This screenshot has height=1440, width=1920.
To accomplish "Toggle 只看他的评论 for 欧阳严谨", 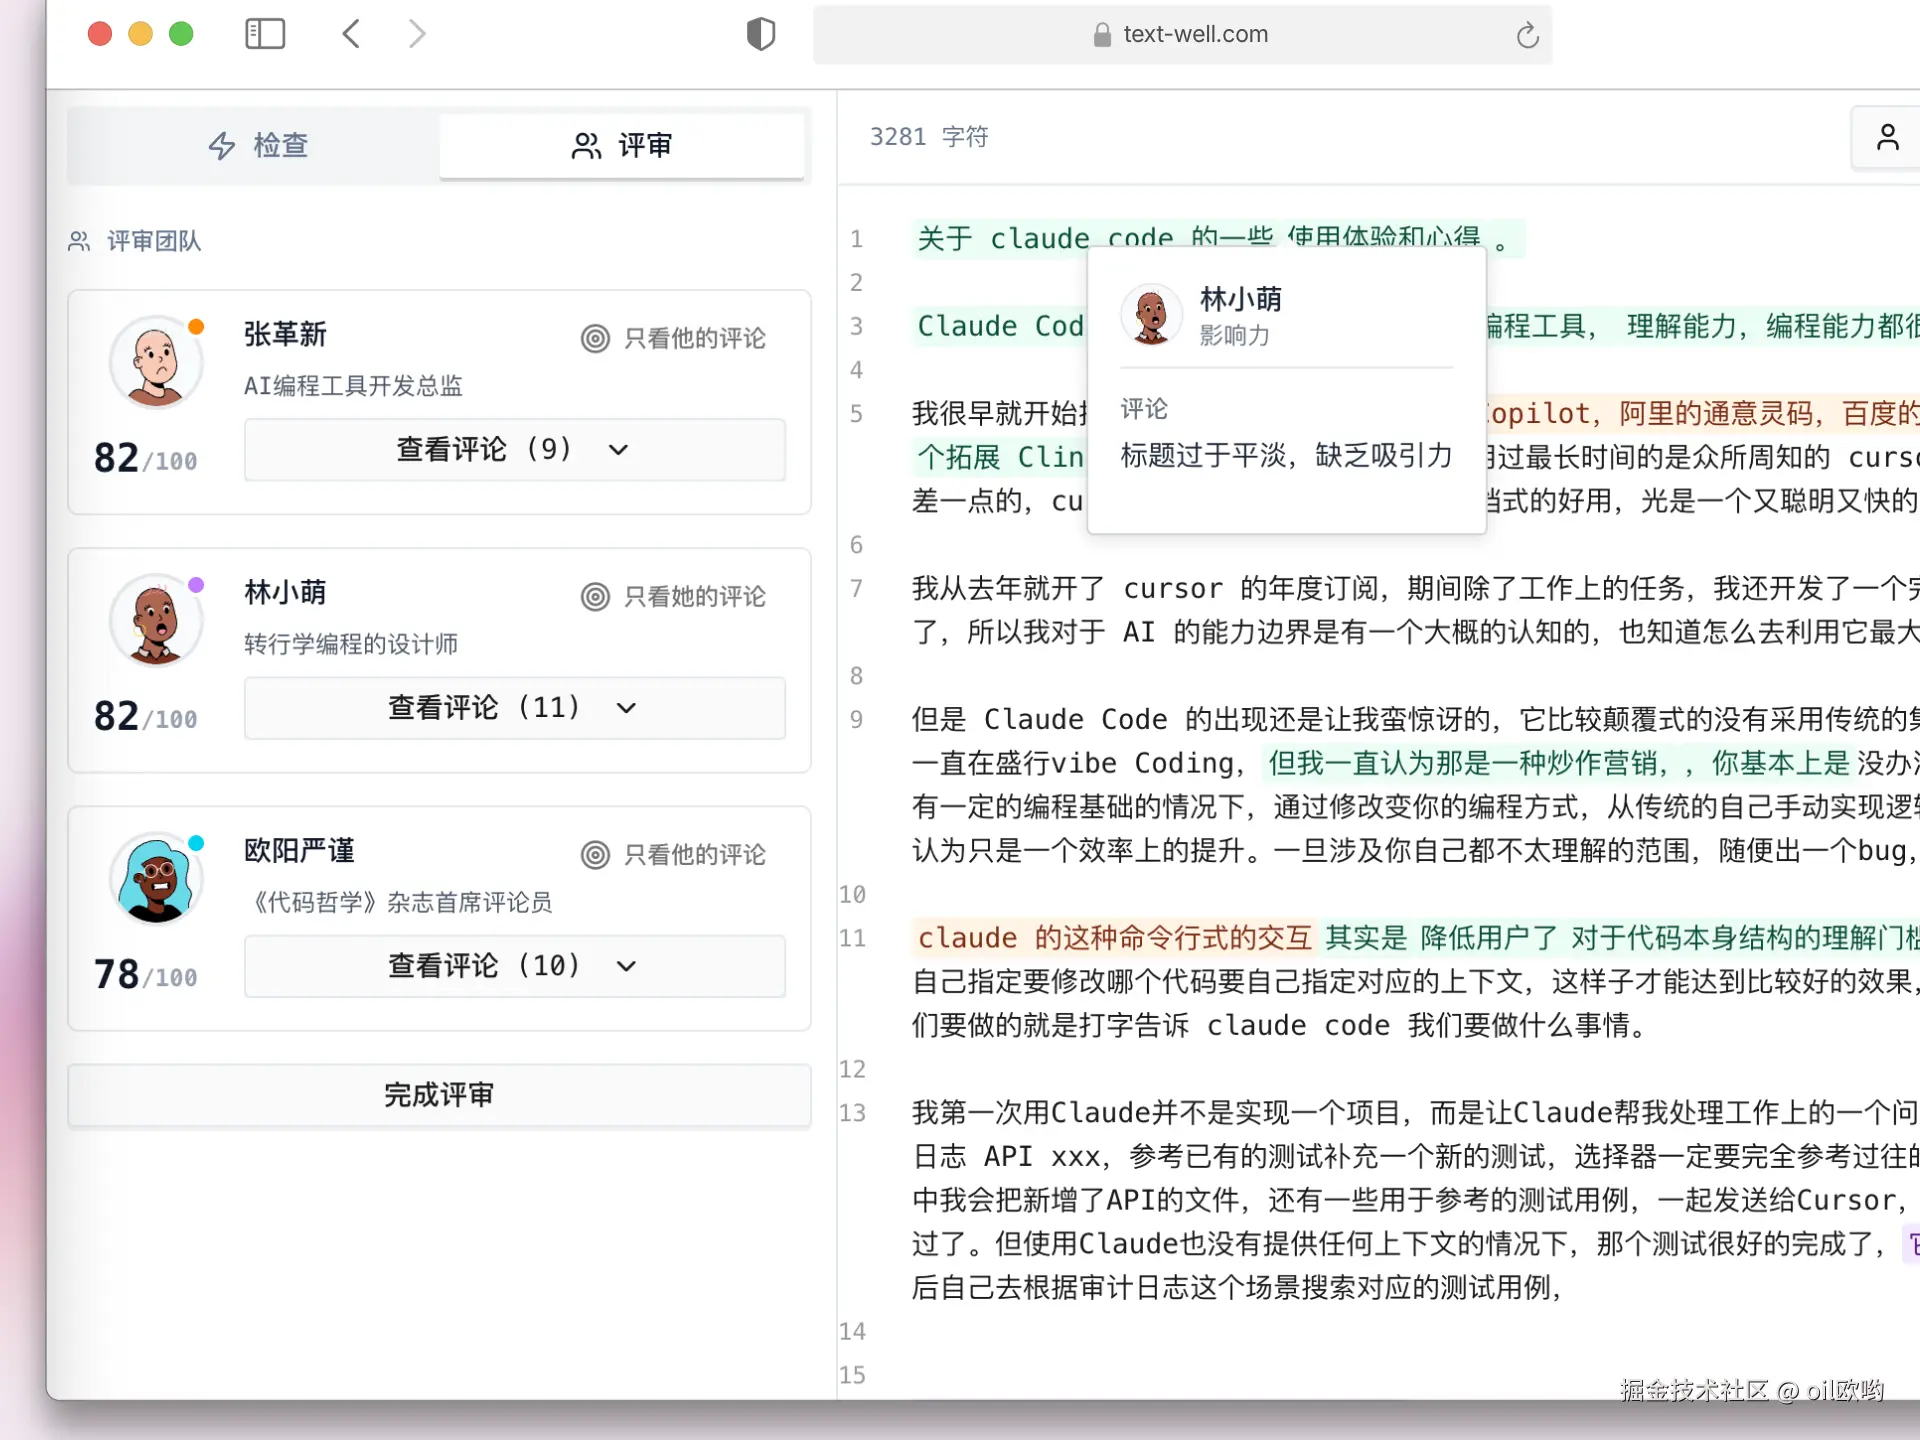I will point(674,855).
